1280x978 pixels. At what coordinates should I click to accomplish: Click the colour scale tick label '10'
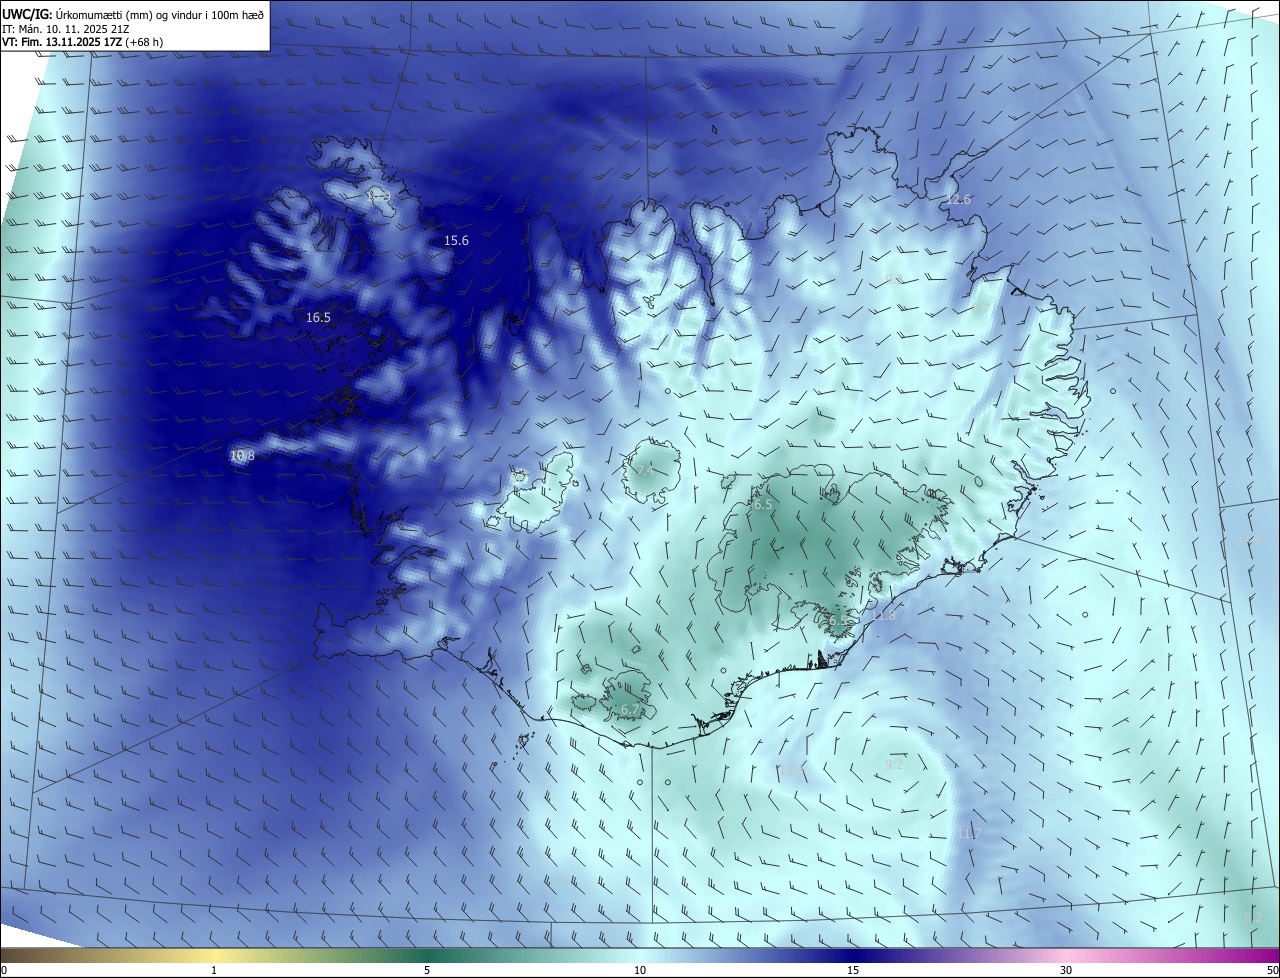[x=640, y=970]
